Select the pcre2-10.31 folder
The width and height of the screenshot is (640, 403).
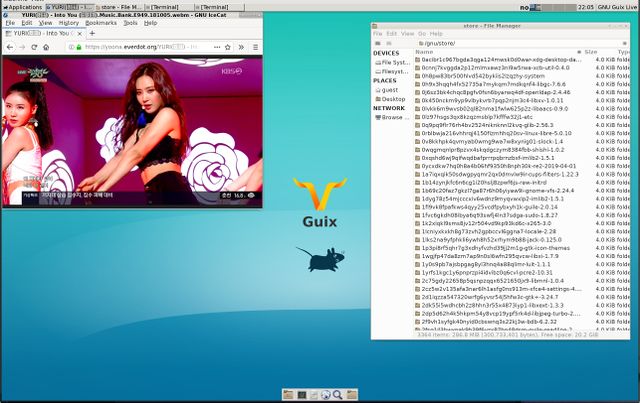tap(522, 272)
